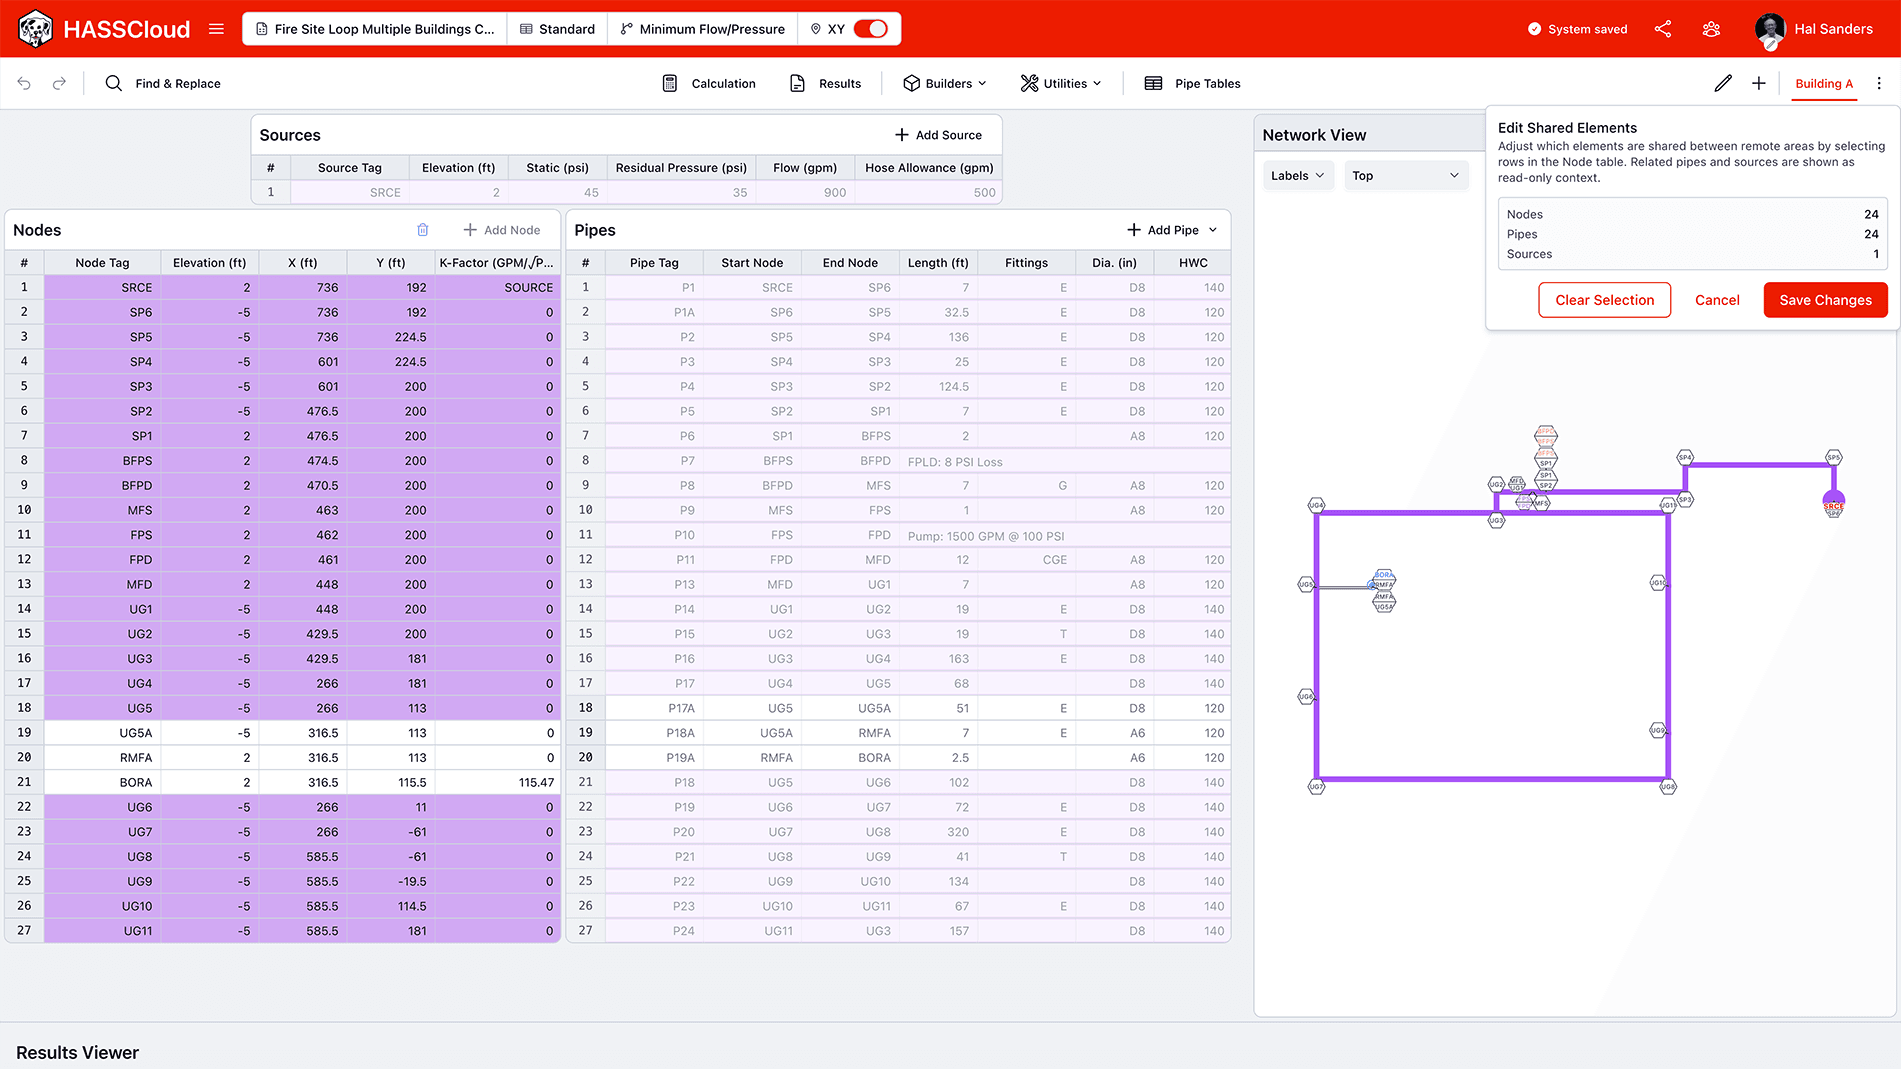
Task: Click the Pipe Tag column header
Action: (654, 263)
